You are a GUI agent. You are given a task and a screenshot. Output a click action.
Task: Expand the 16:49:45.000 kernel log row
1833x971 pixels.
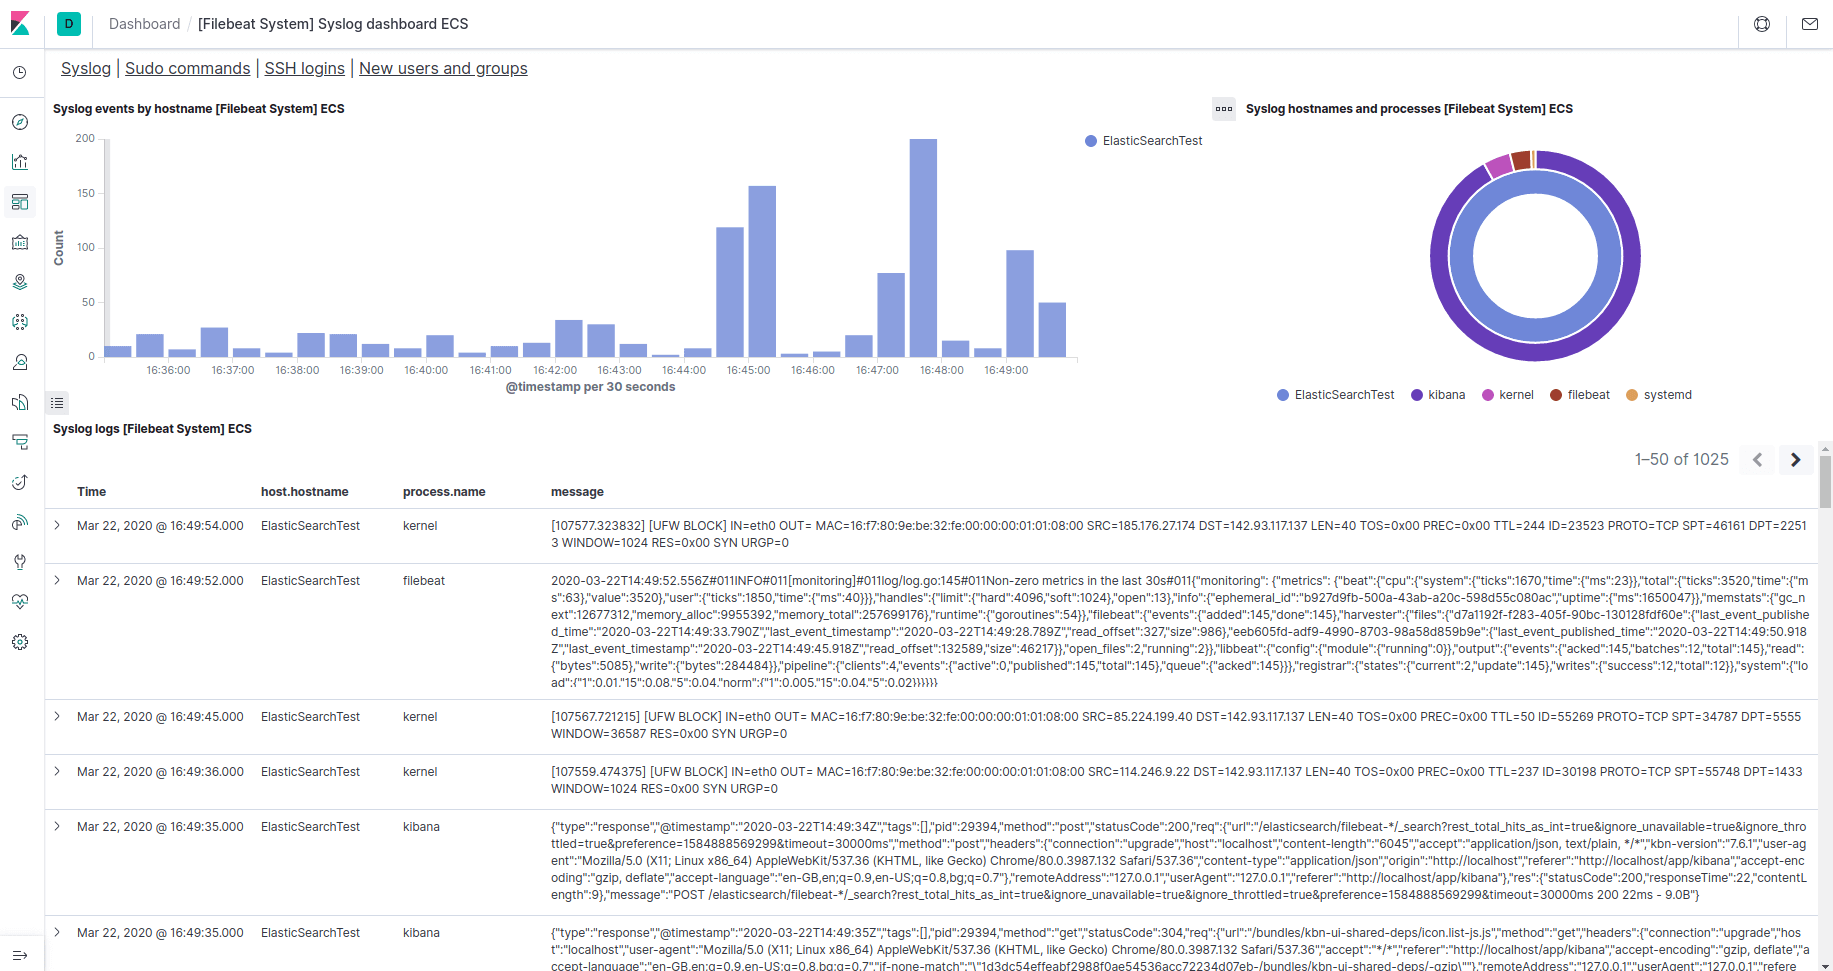click(57, 716)
